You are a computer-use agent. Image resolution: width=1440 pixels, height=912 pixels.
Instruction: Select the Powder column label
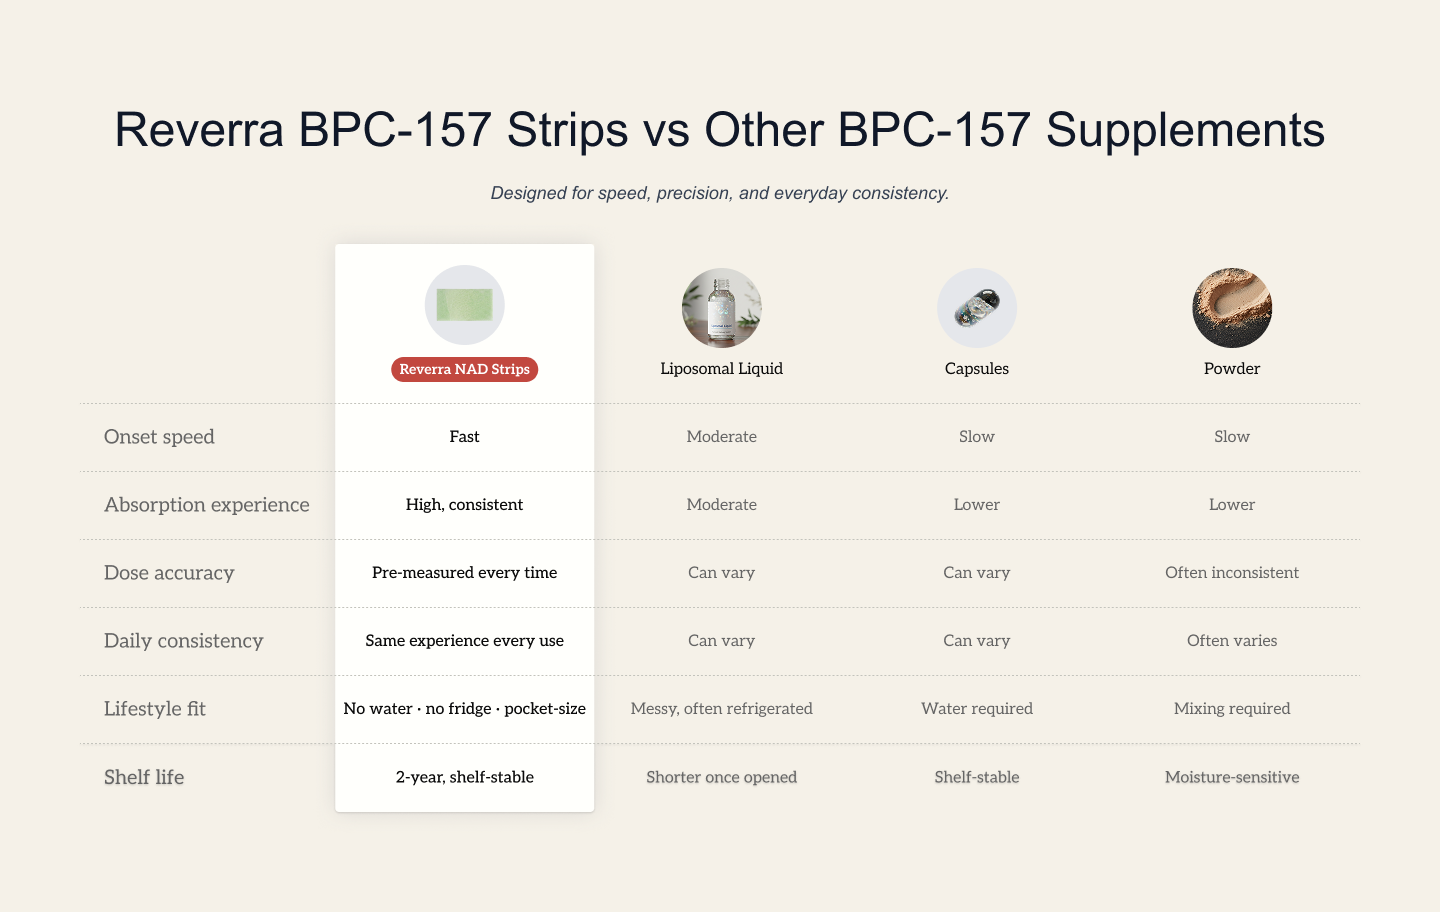pos(1232,369)
